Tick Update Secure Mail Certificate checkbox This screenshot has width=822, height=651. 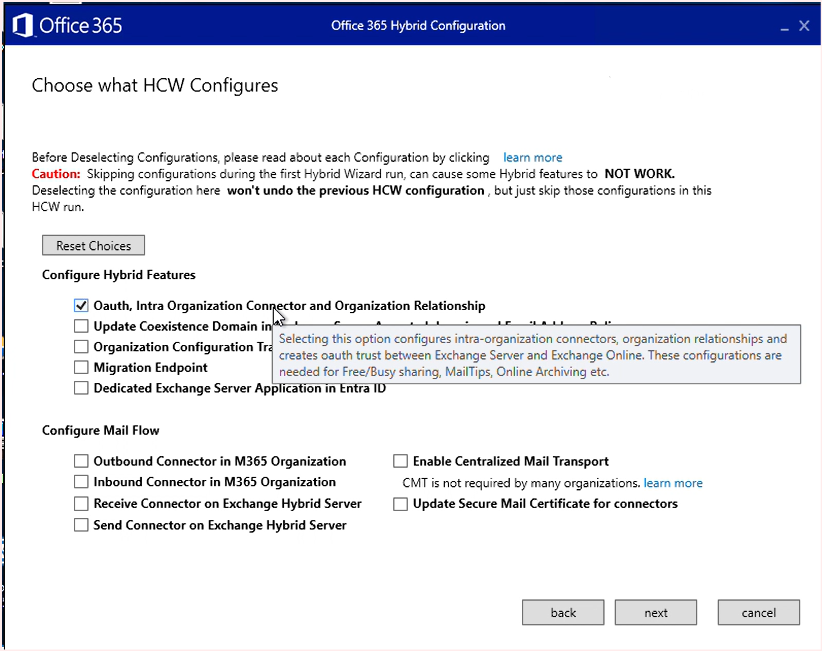[400, 504]
